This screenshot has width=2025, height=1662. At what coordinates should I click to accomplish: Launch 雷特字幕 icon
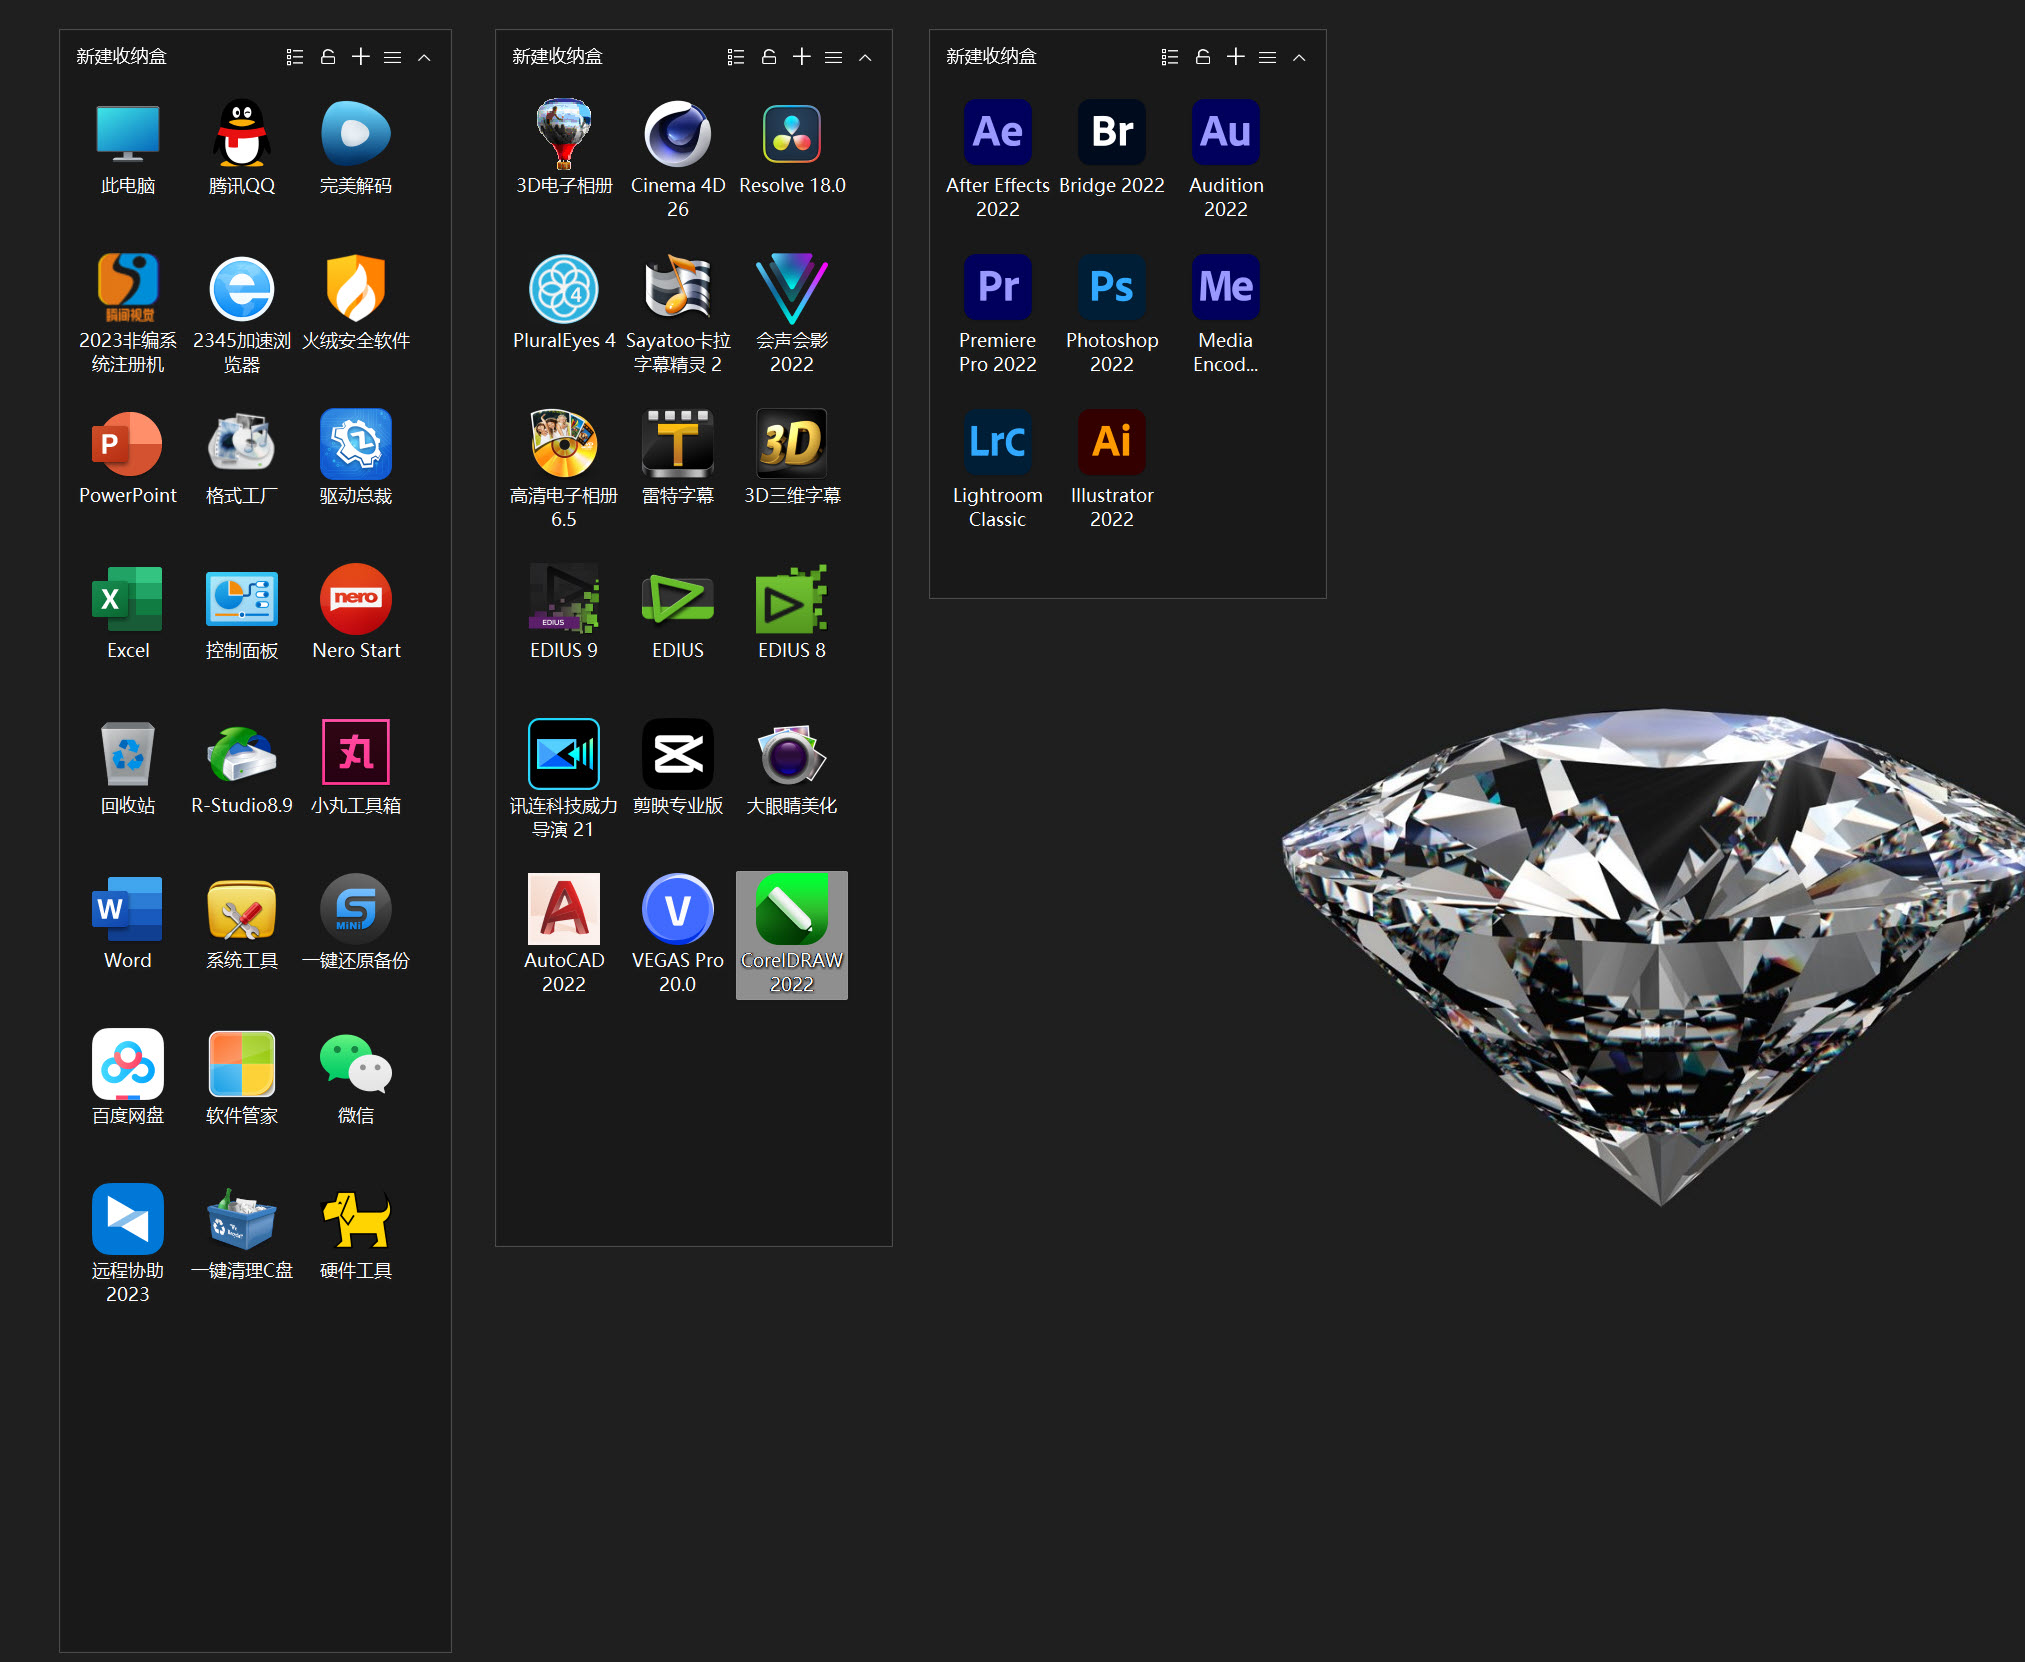pos(678,444)
